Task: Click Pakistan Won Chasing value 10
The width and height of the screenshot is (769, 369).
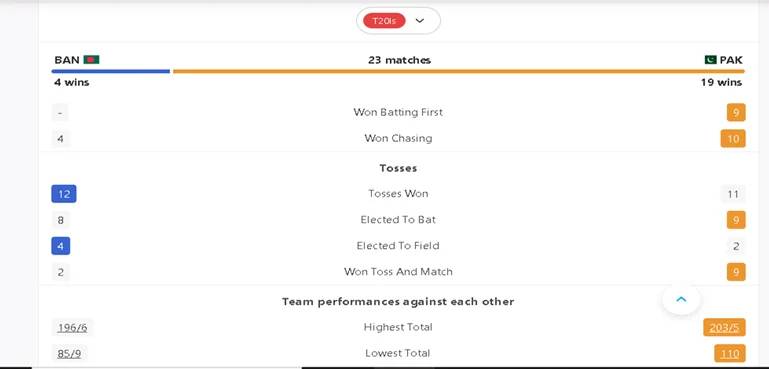Action: pos(733,138)
